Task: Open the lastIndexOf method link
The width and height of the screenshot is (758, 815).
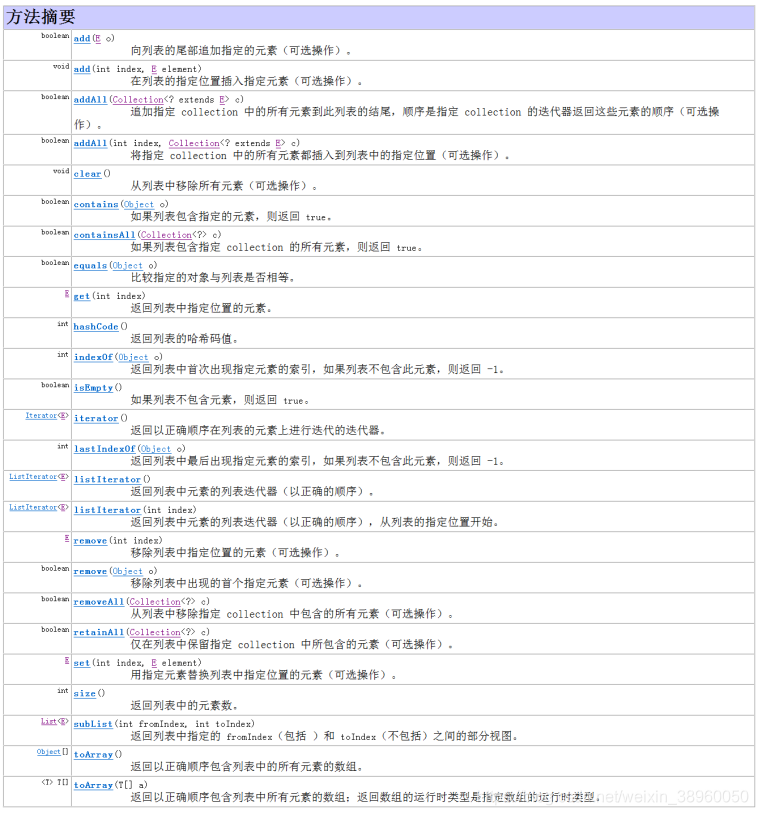Action: tap(104, 449)
